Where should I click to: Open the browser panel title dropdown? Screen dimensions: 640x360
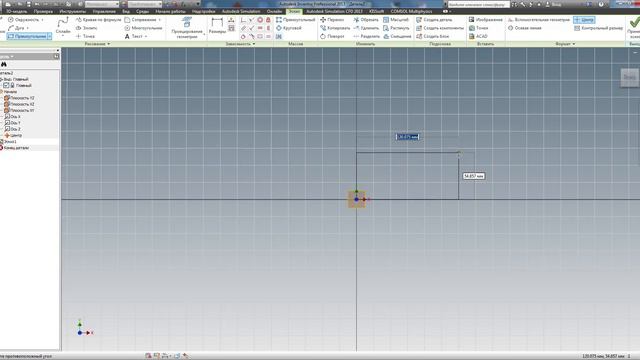12,56
